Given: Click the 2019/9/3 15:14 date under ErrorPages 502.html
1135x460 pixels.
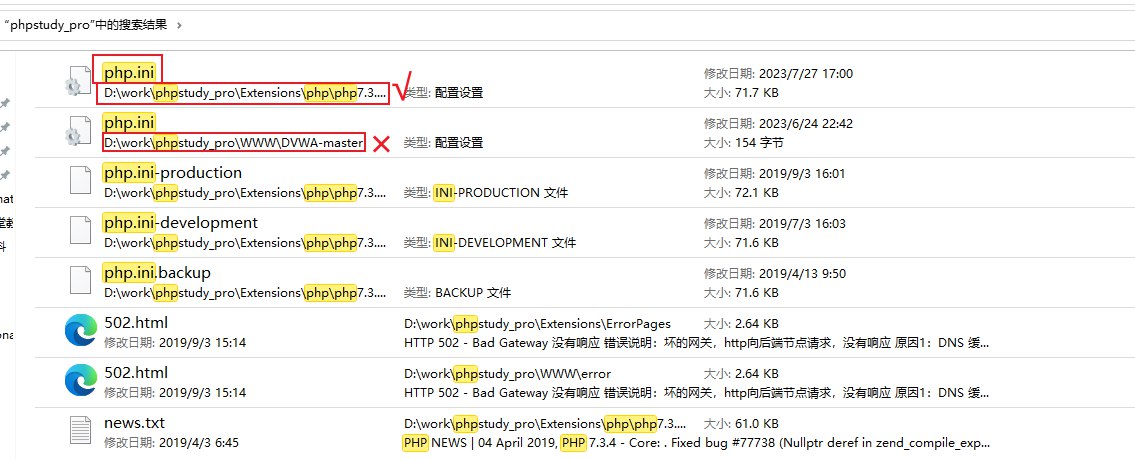Looking at the screenshot, I should [x=175, y=343].
